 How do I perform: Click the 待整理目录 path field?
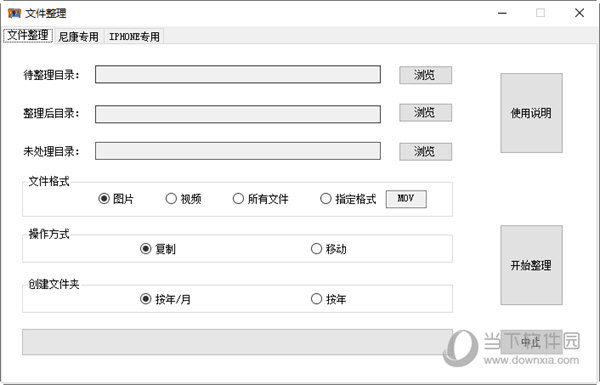238,74
